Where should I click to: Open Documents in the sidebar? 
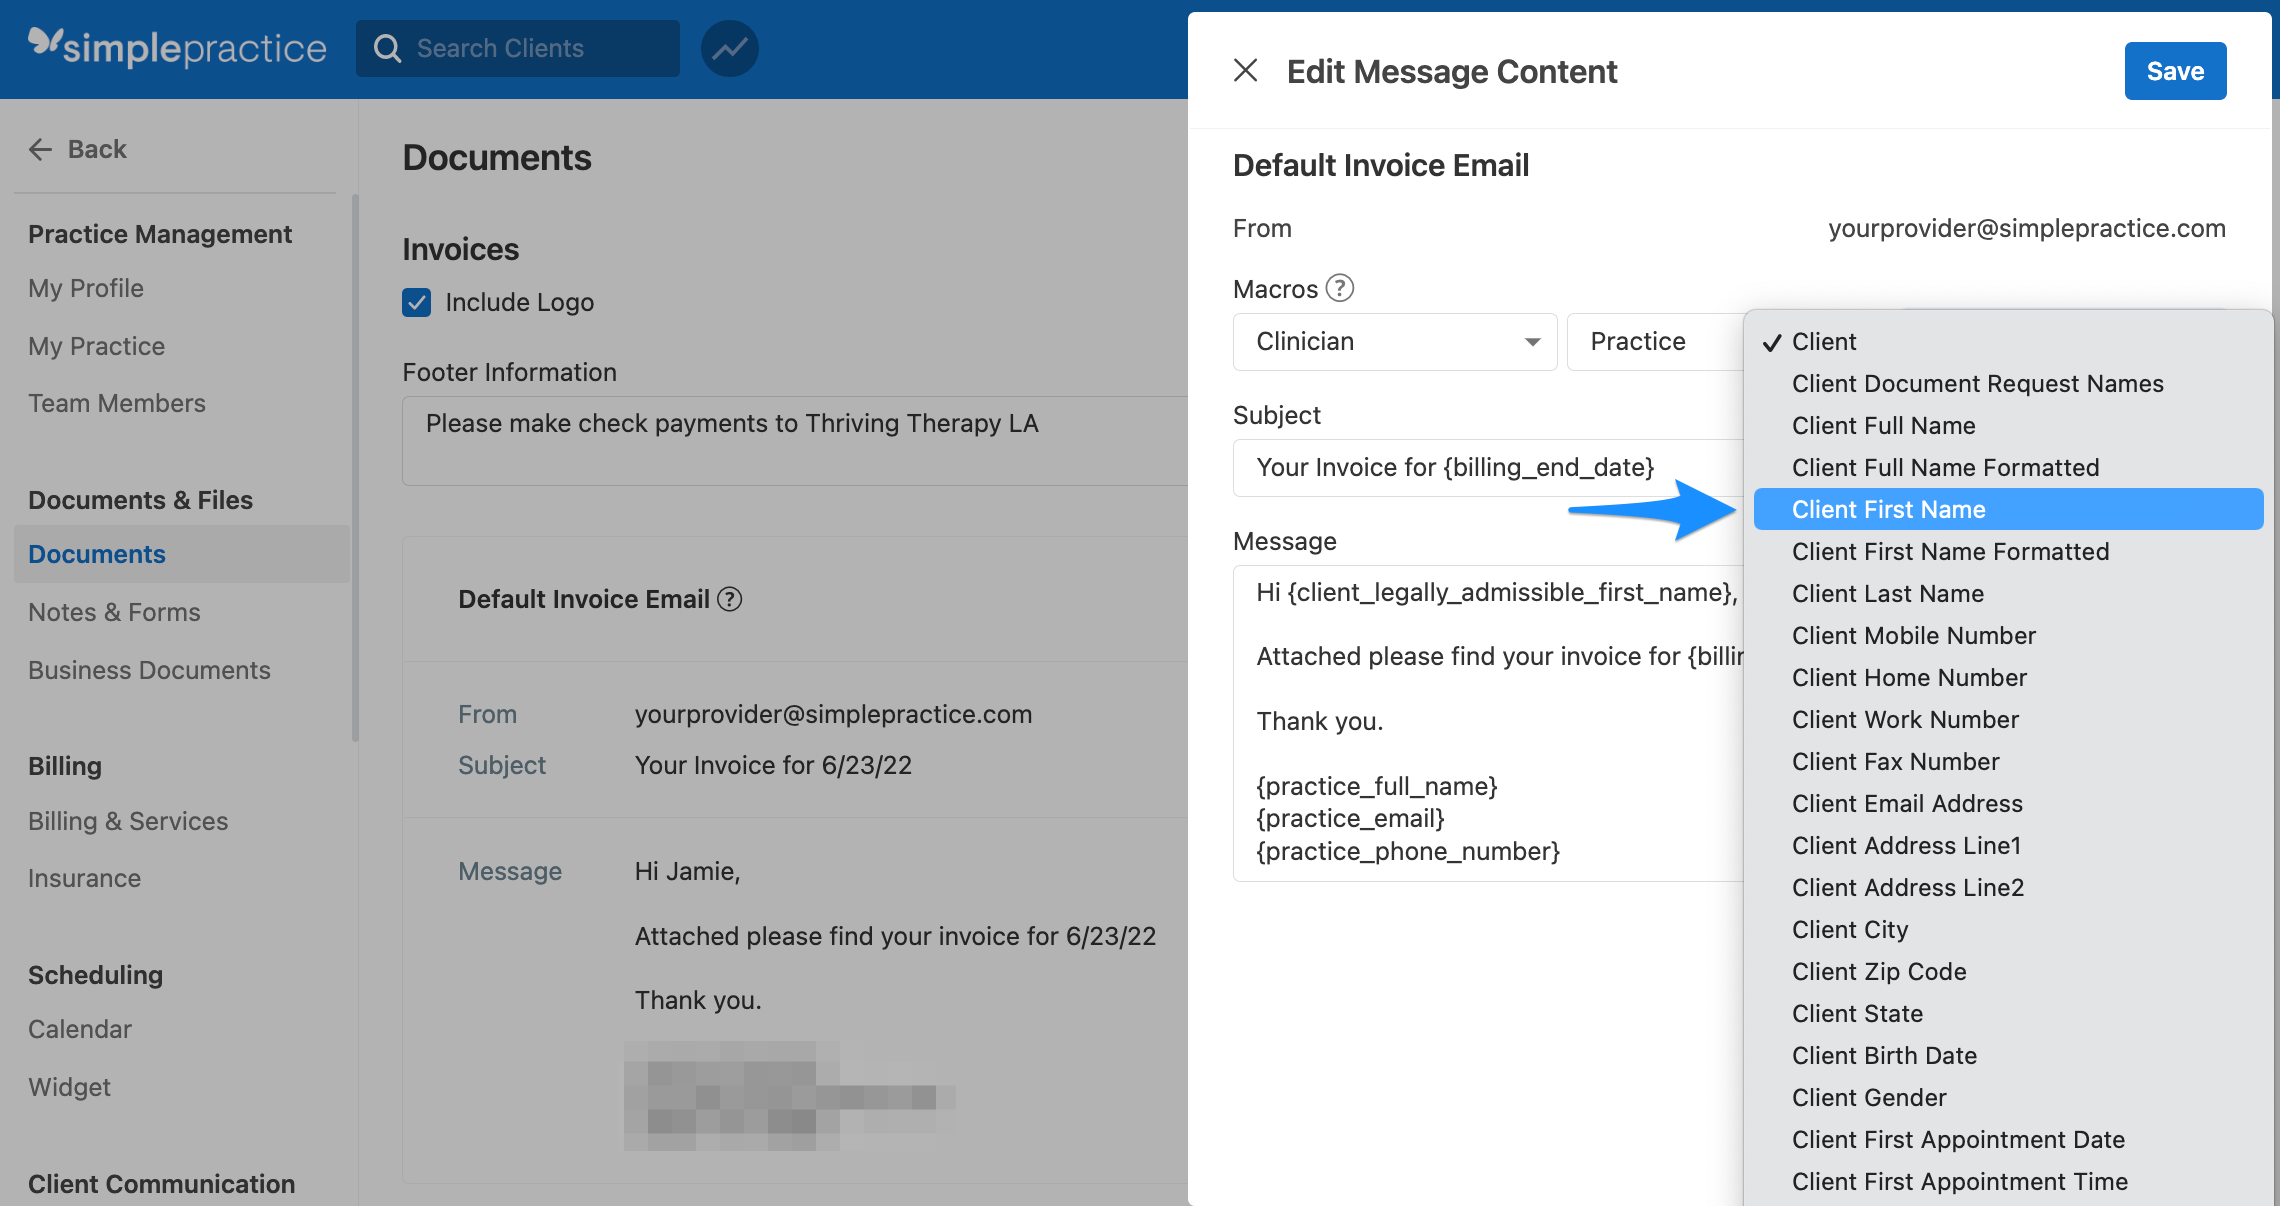(182, 554)
